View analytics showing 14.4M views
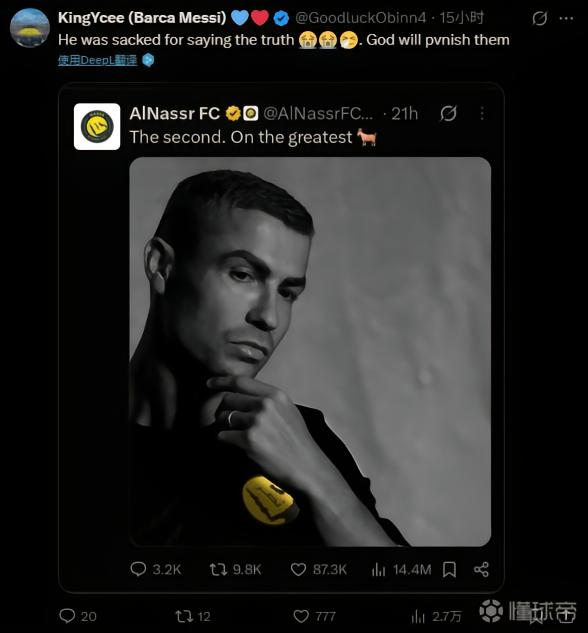This screenshot has width=588, height=633. (x=379, y=570)
